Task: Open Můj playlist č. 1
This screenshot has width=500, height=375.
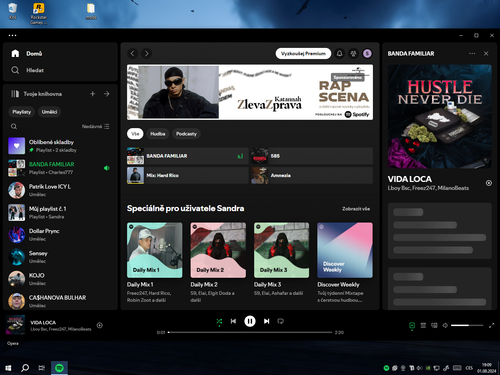Action: click(60, 213)
